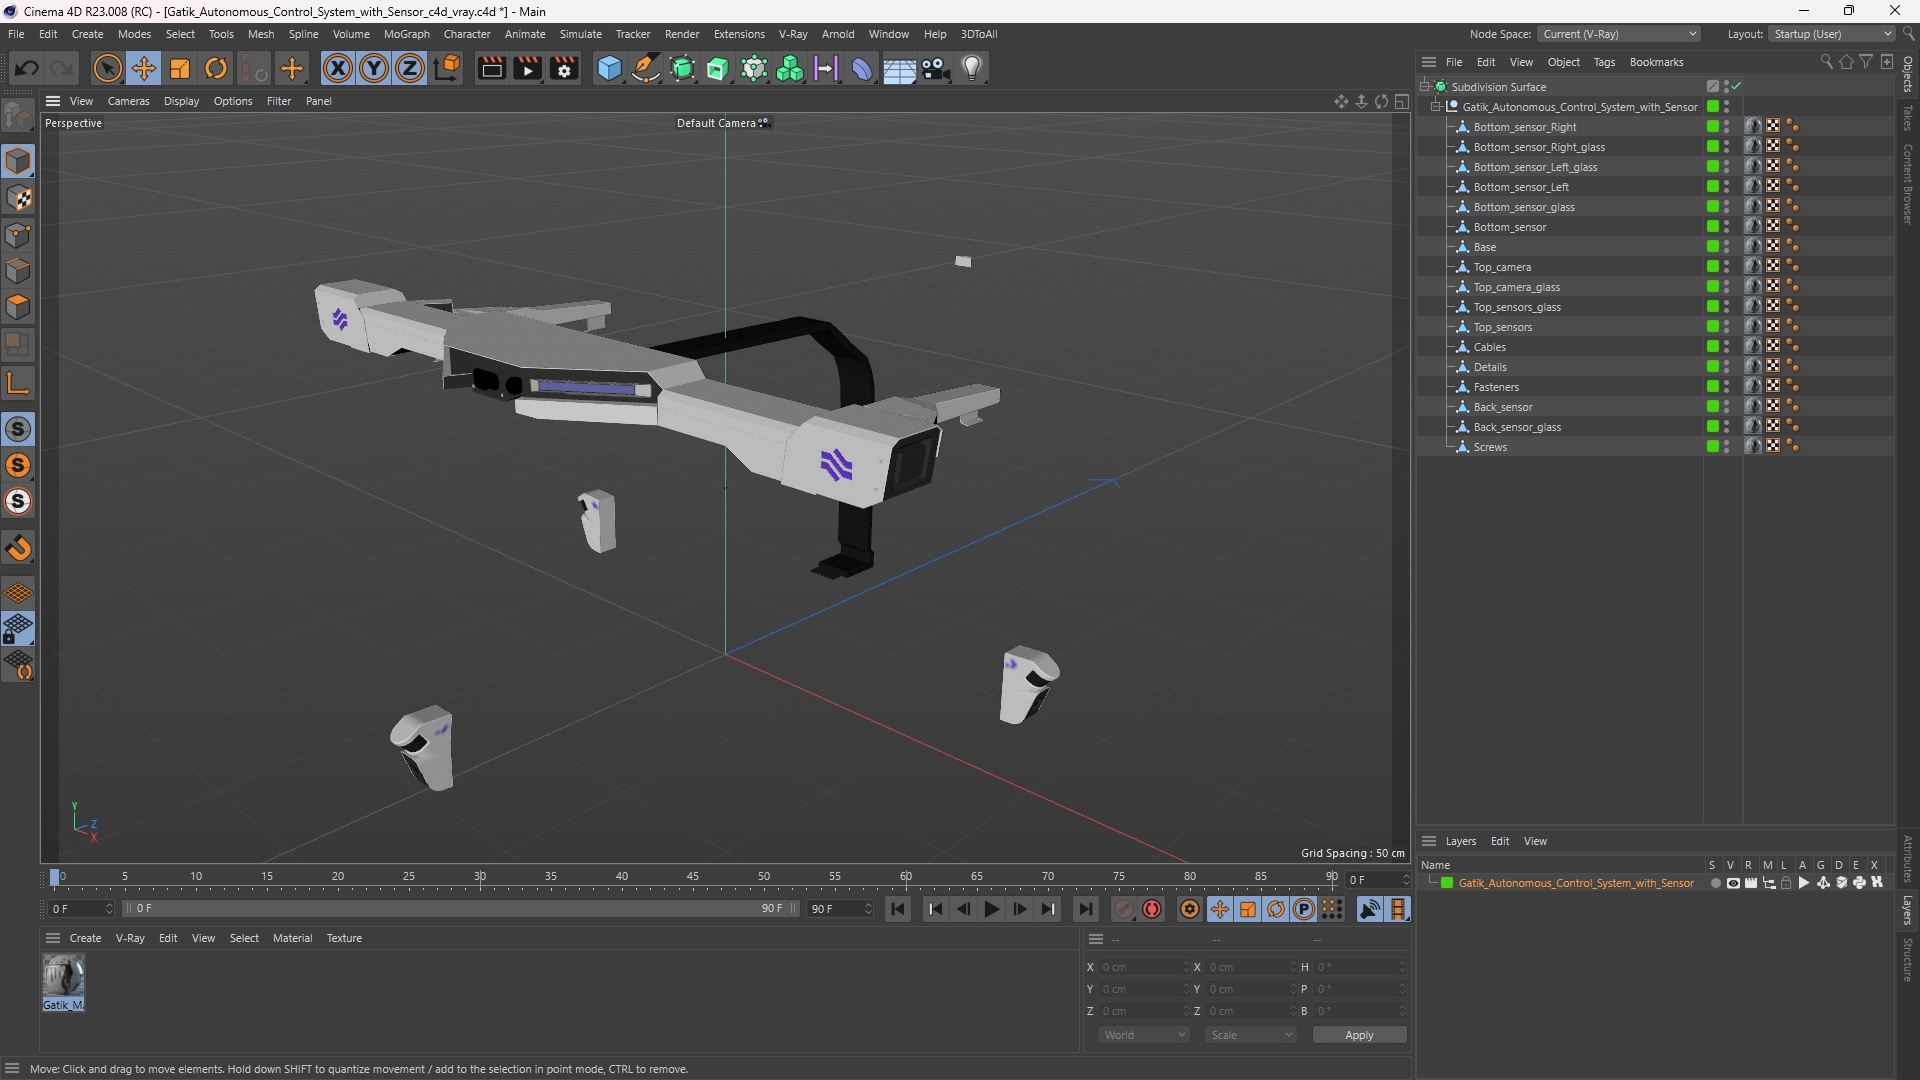The image size is (1920, 1080).
Task: Collapse the Subdivision Surface tree node
Action: coord(1425,87)
